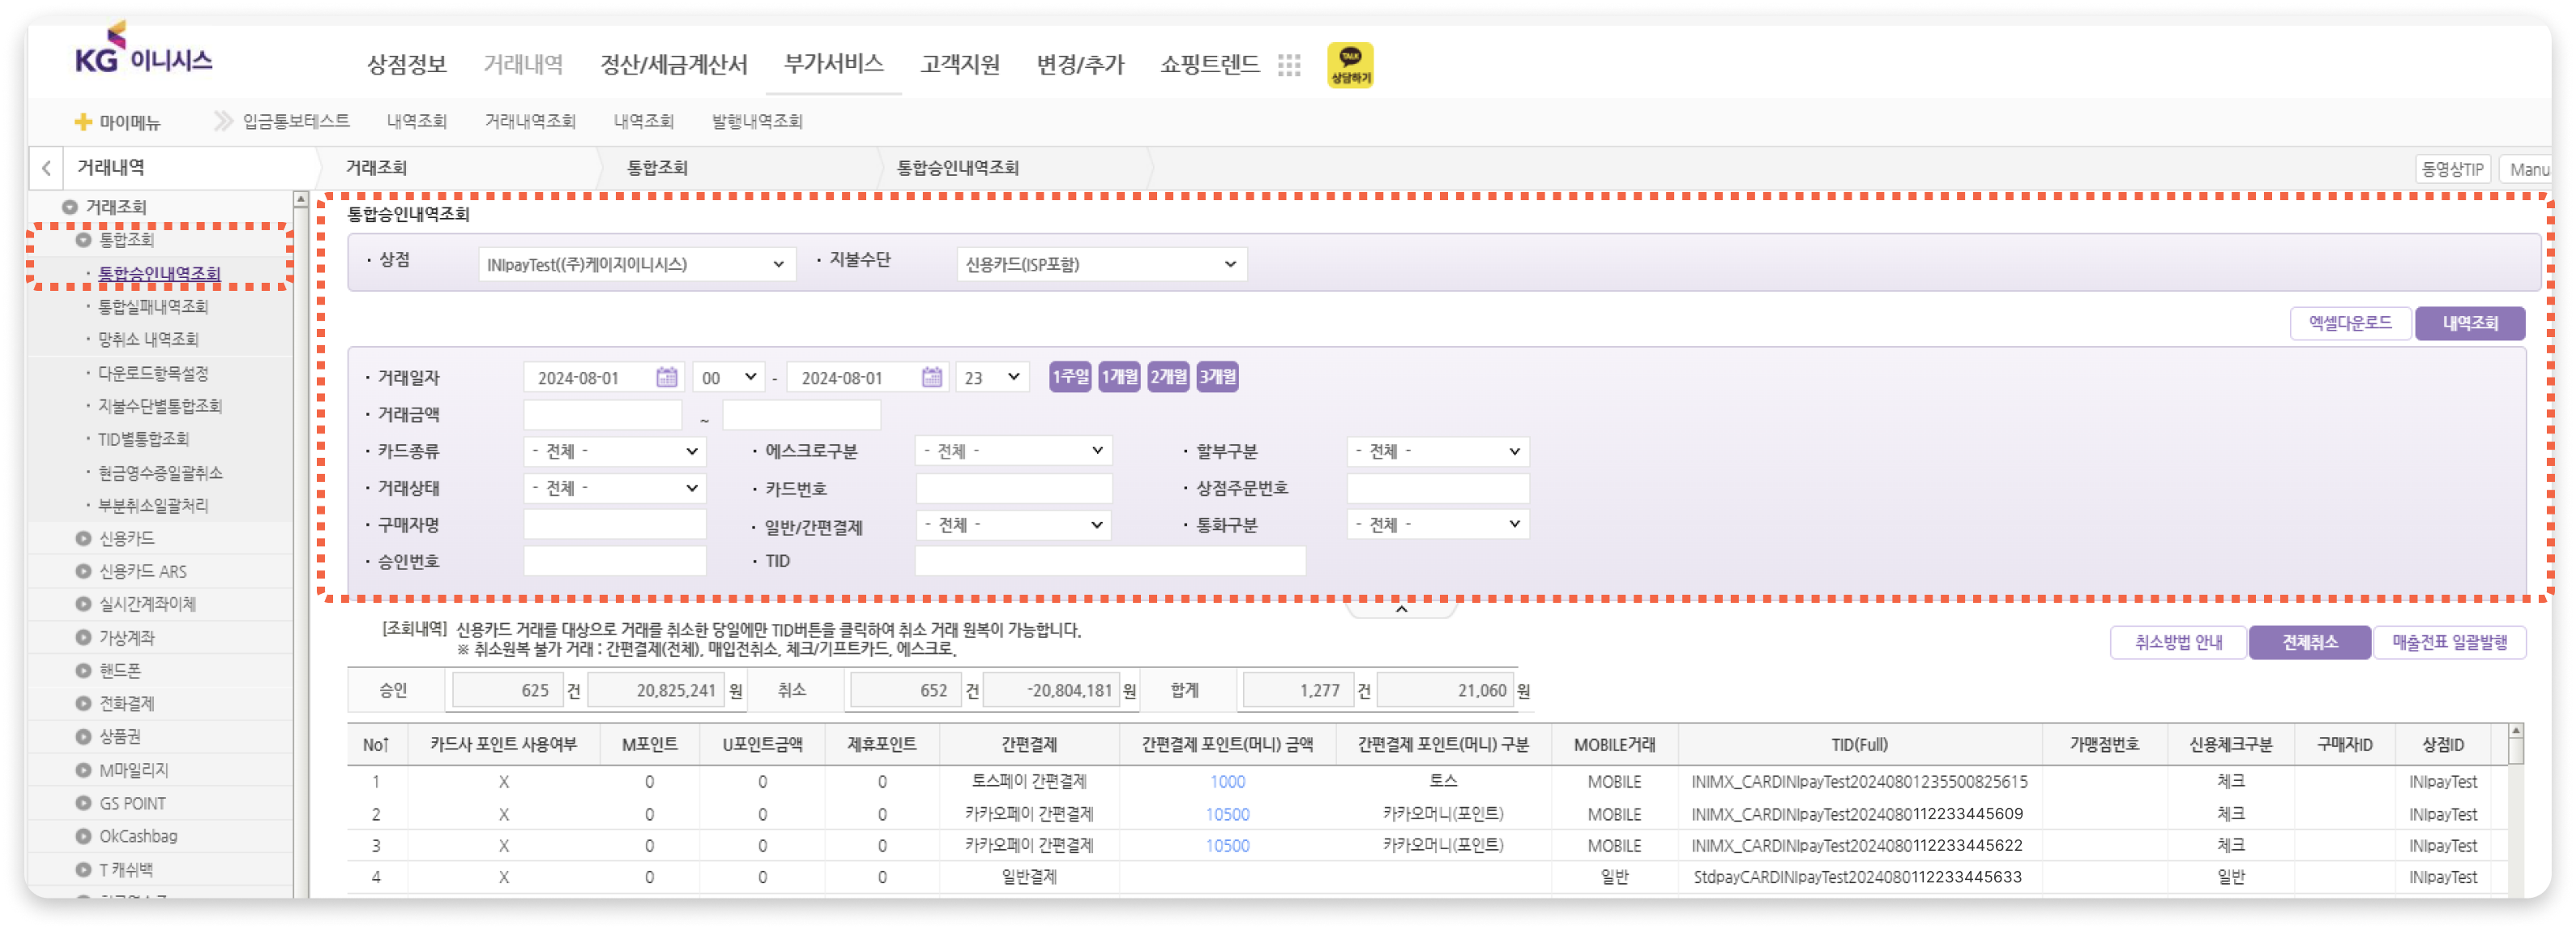Click point amount 1000 link in row 1
2576x931 pixels.
coord(1227,782)
